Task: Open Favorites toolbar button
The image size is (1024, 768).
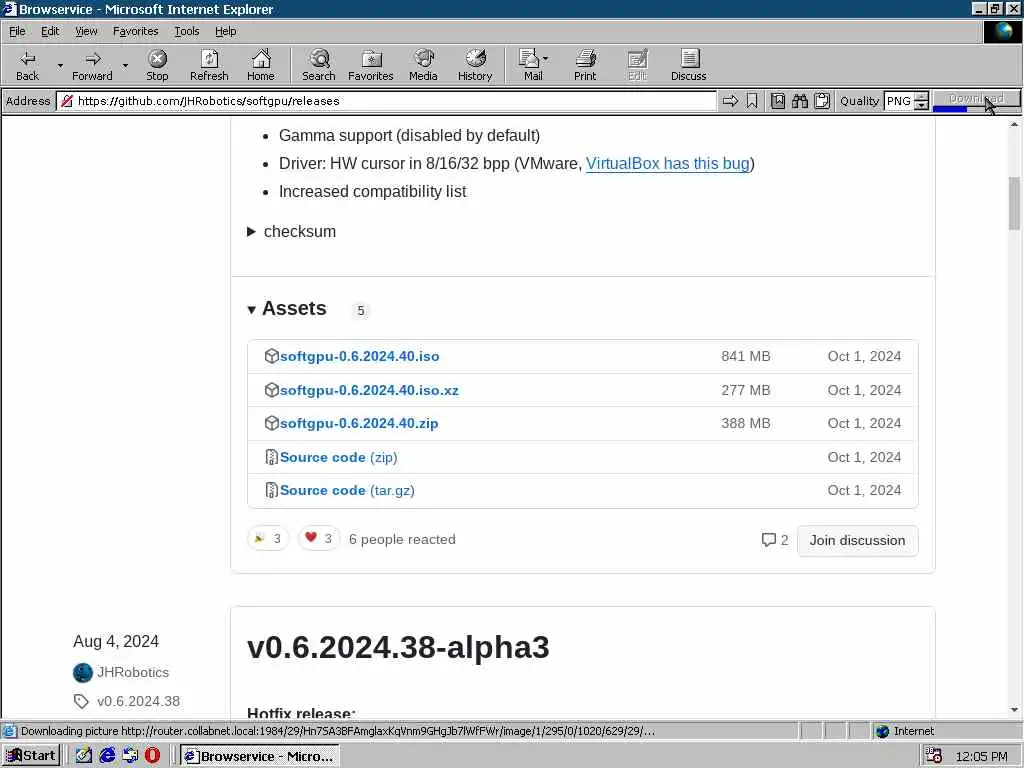Action: click(371, 65)
